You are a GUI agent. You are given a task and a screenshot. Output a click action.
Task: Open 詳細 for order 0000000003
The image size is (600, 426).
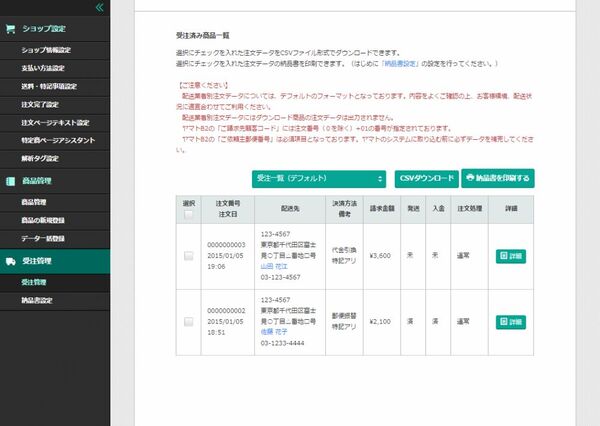(511, 256)
